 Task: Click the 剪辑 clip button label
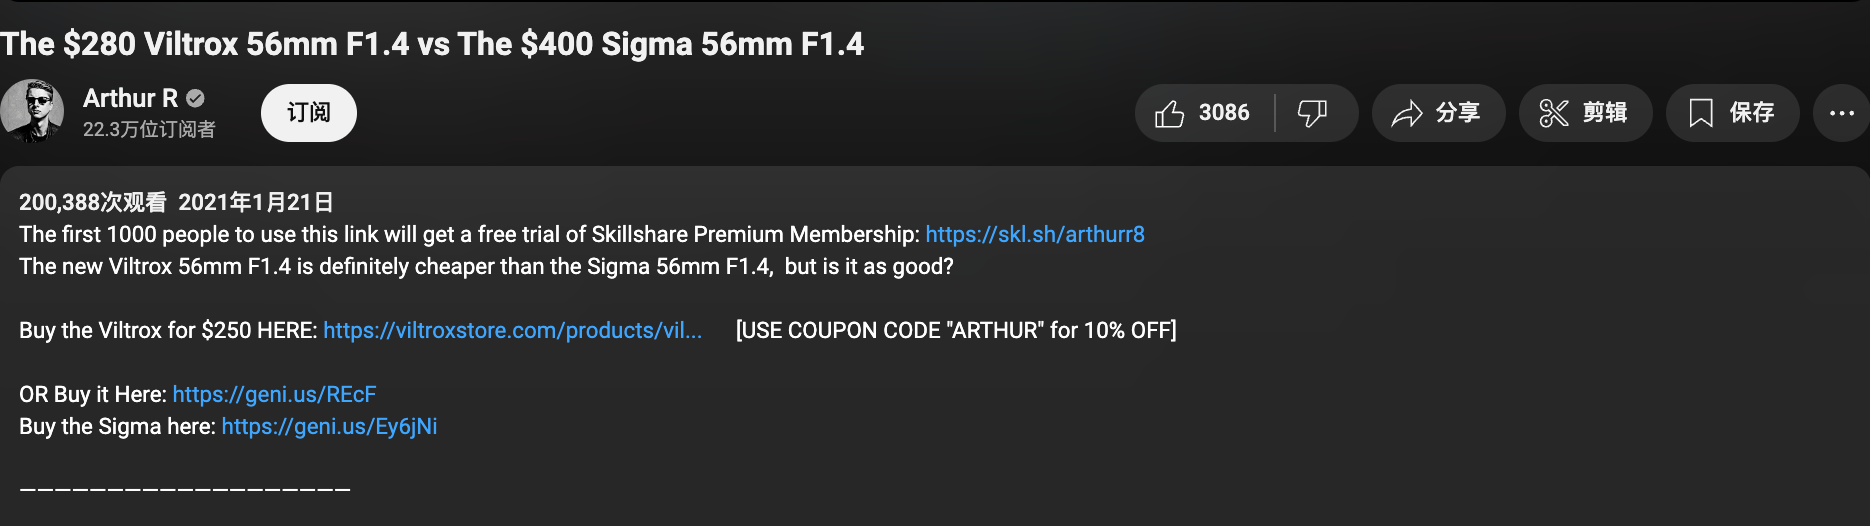click(x=1605, y=113)
